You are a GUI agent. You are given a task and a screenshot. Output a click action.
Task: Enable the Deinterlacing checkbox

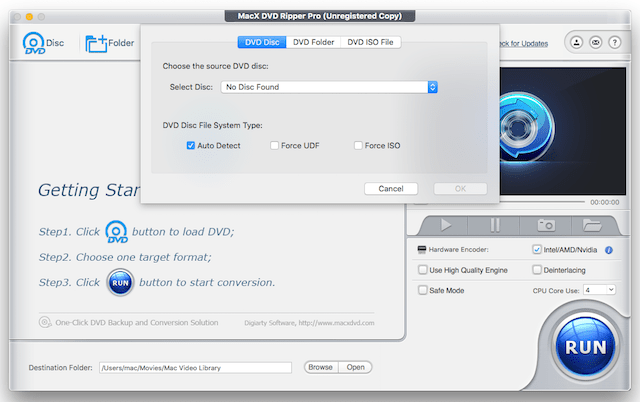click(537, 270)
